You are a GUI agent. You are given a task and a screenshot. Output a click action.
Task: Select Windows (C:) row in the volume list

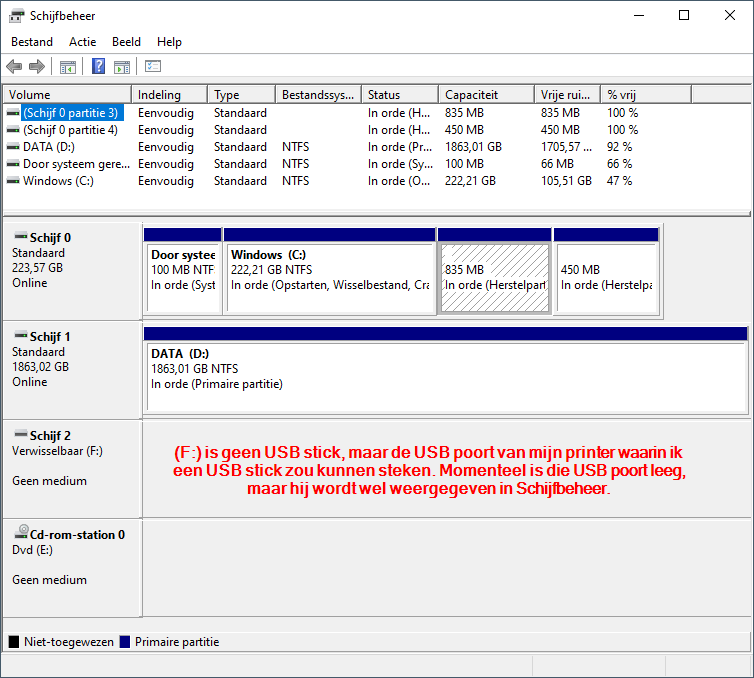pyautogui.click(x=58, y=181)
